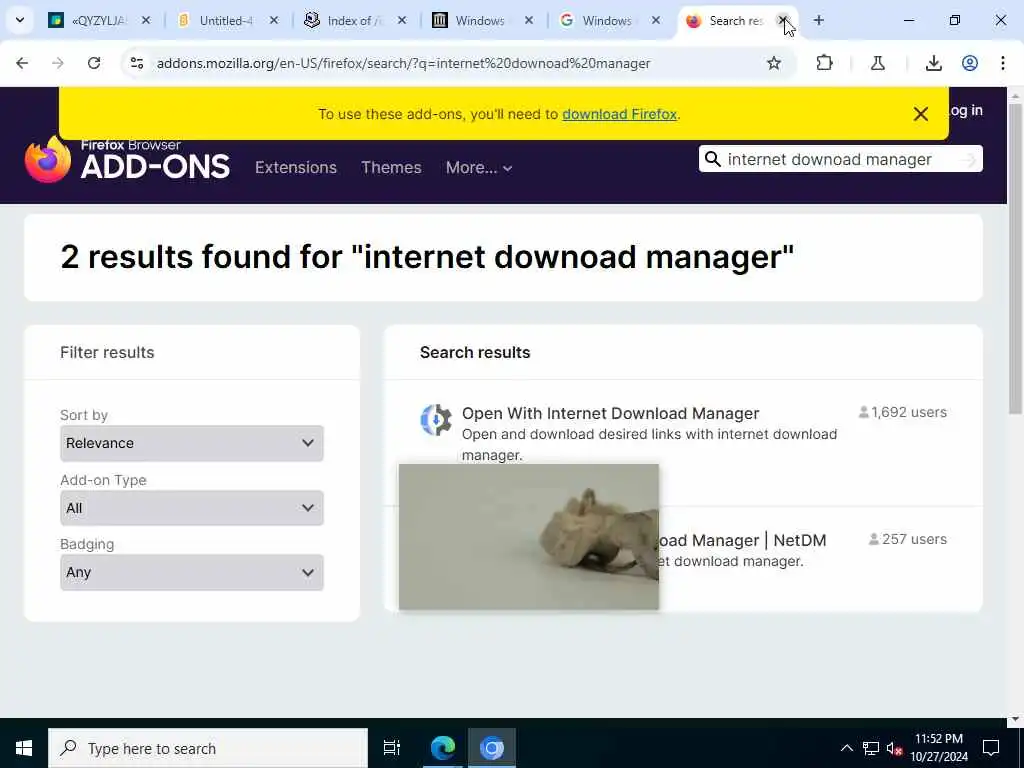
Task: Open the NetDM download manager result
Action: tap(743, 541)
